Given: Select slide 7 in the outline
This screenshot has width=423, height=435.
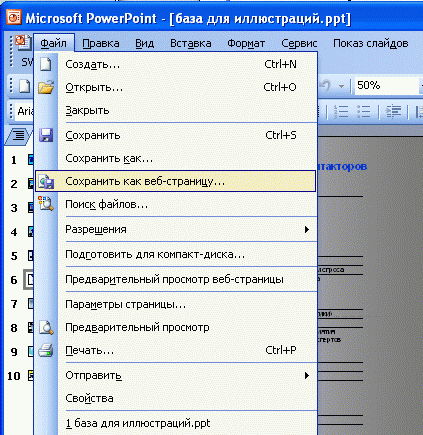Looking at the screenshot, I should point(30,304).
